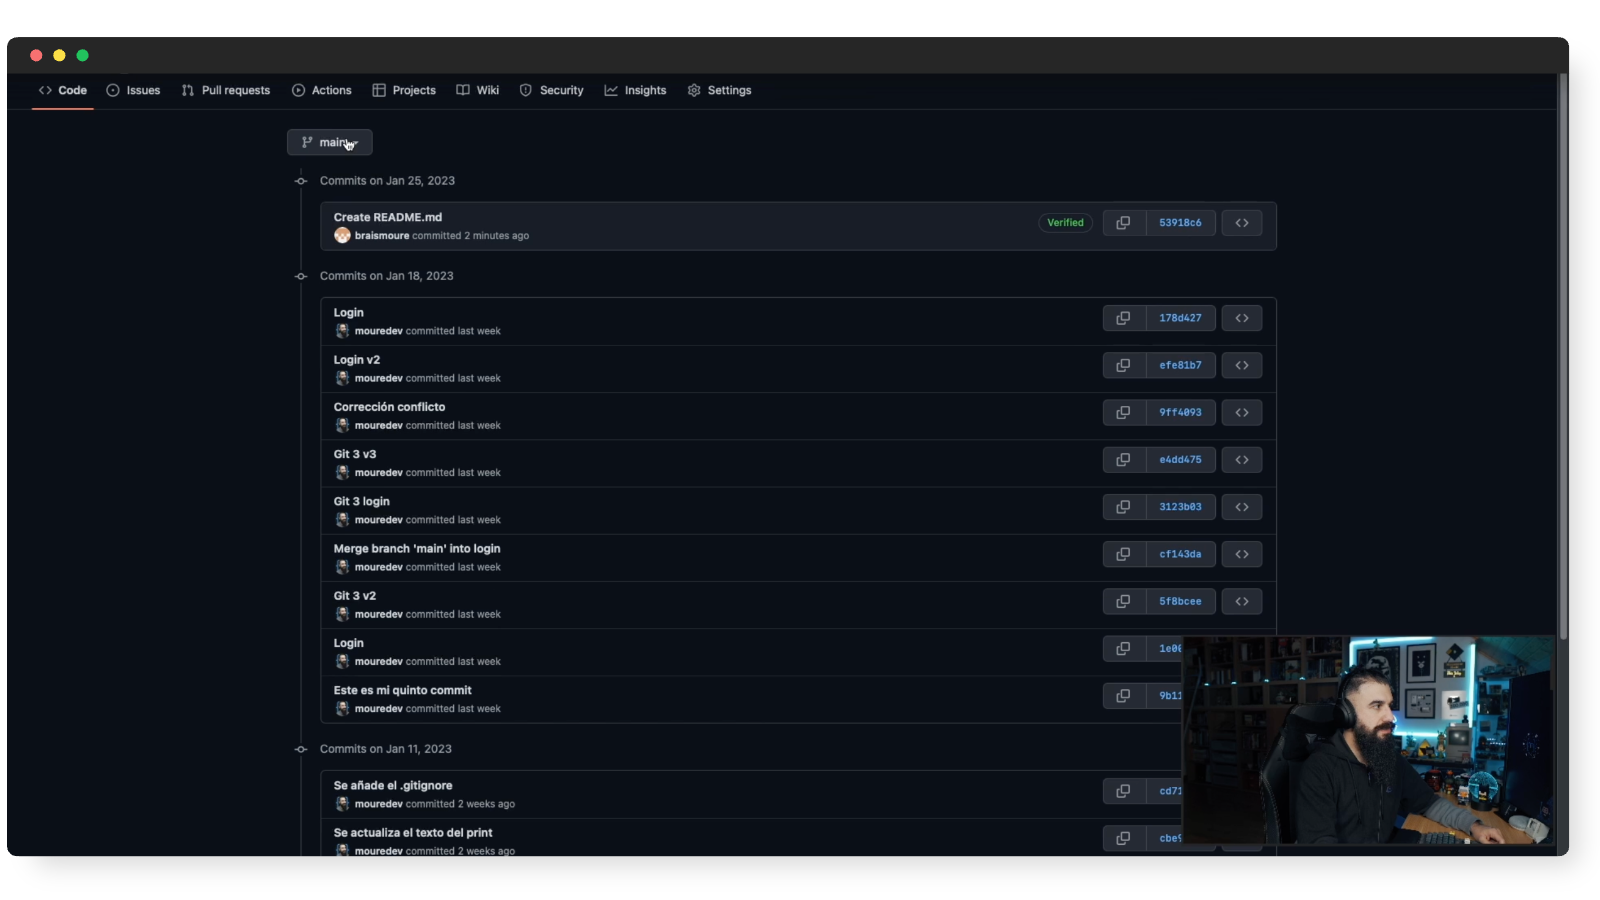The width and height of the screenshot is (1600, 900).
Task: Browse files at commit 178d427
Action: (1242, 318)
